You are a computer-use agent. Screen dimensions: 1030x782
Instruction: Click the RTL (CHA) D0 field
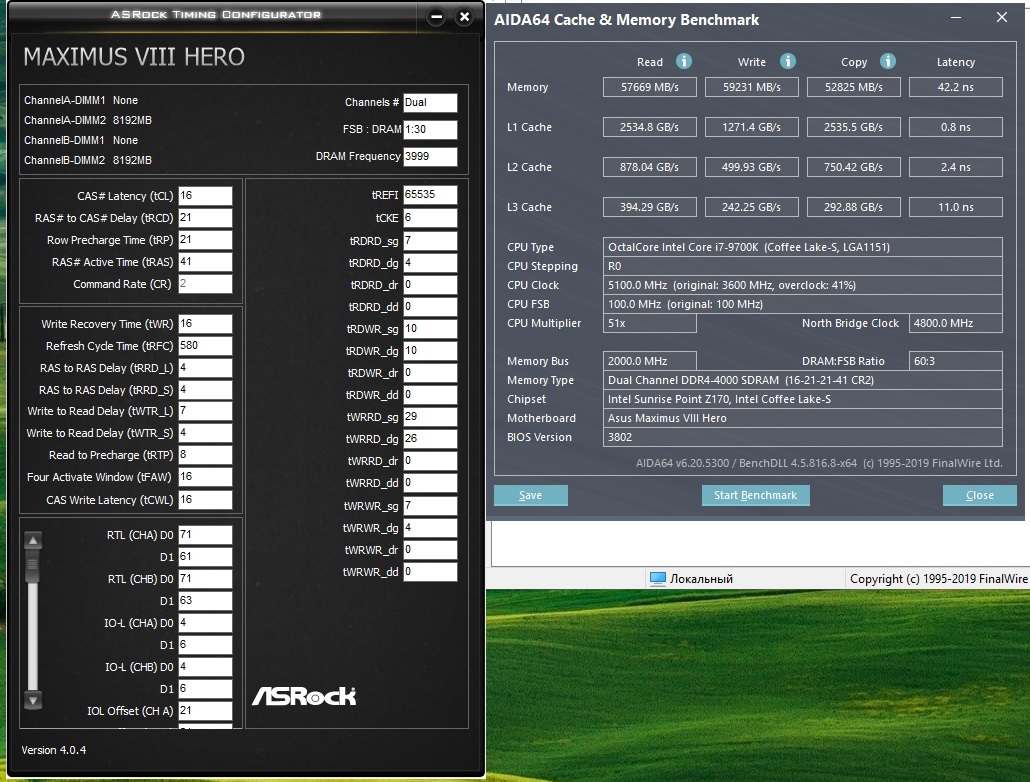click(x=205, y=535)
